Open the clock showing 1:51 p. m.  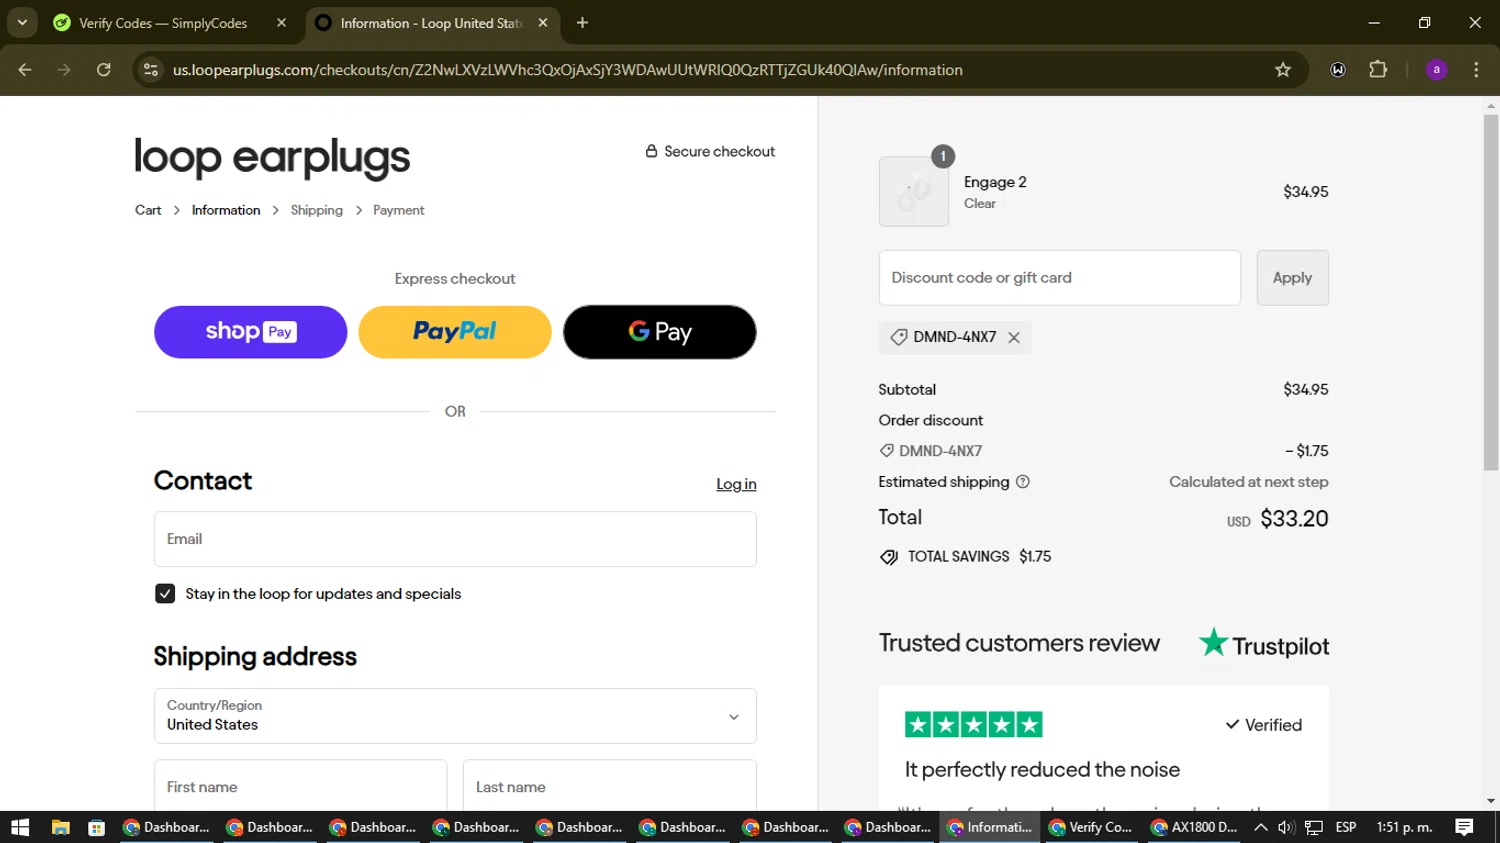(x=1404, y=827)
